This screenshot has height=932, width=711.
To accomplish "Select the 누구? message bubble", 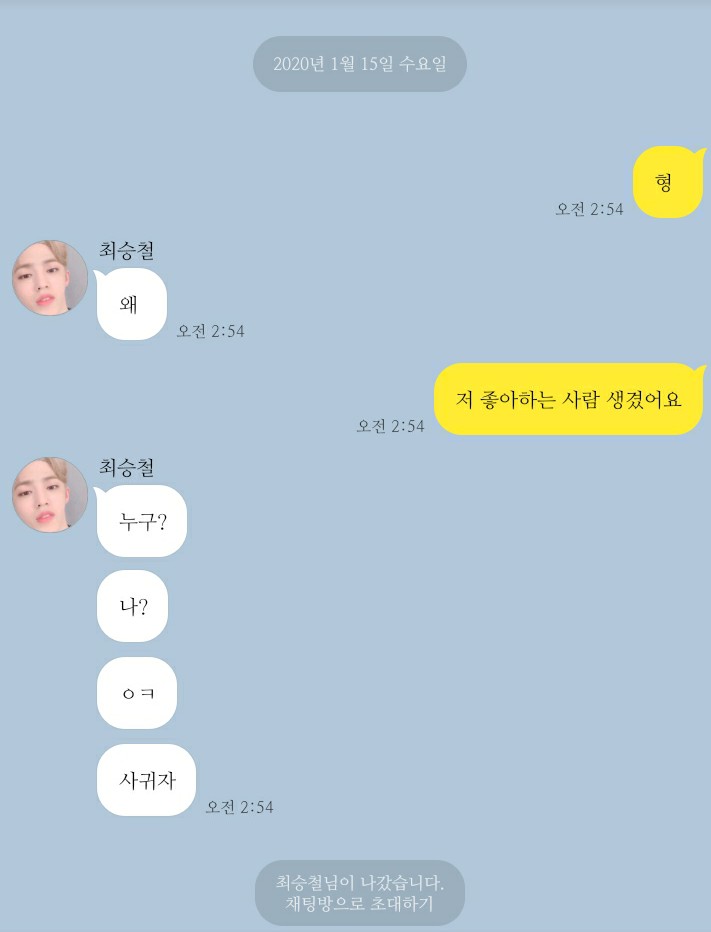I will pyautogui.click(x=141, y=521).
